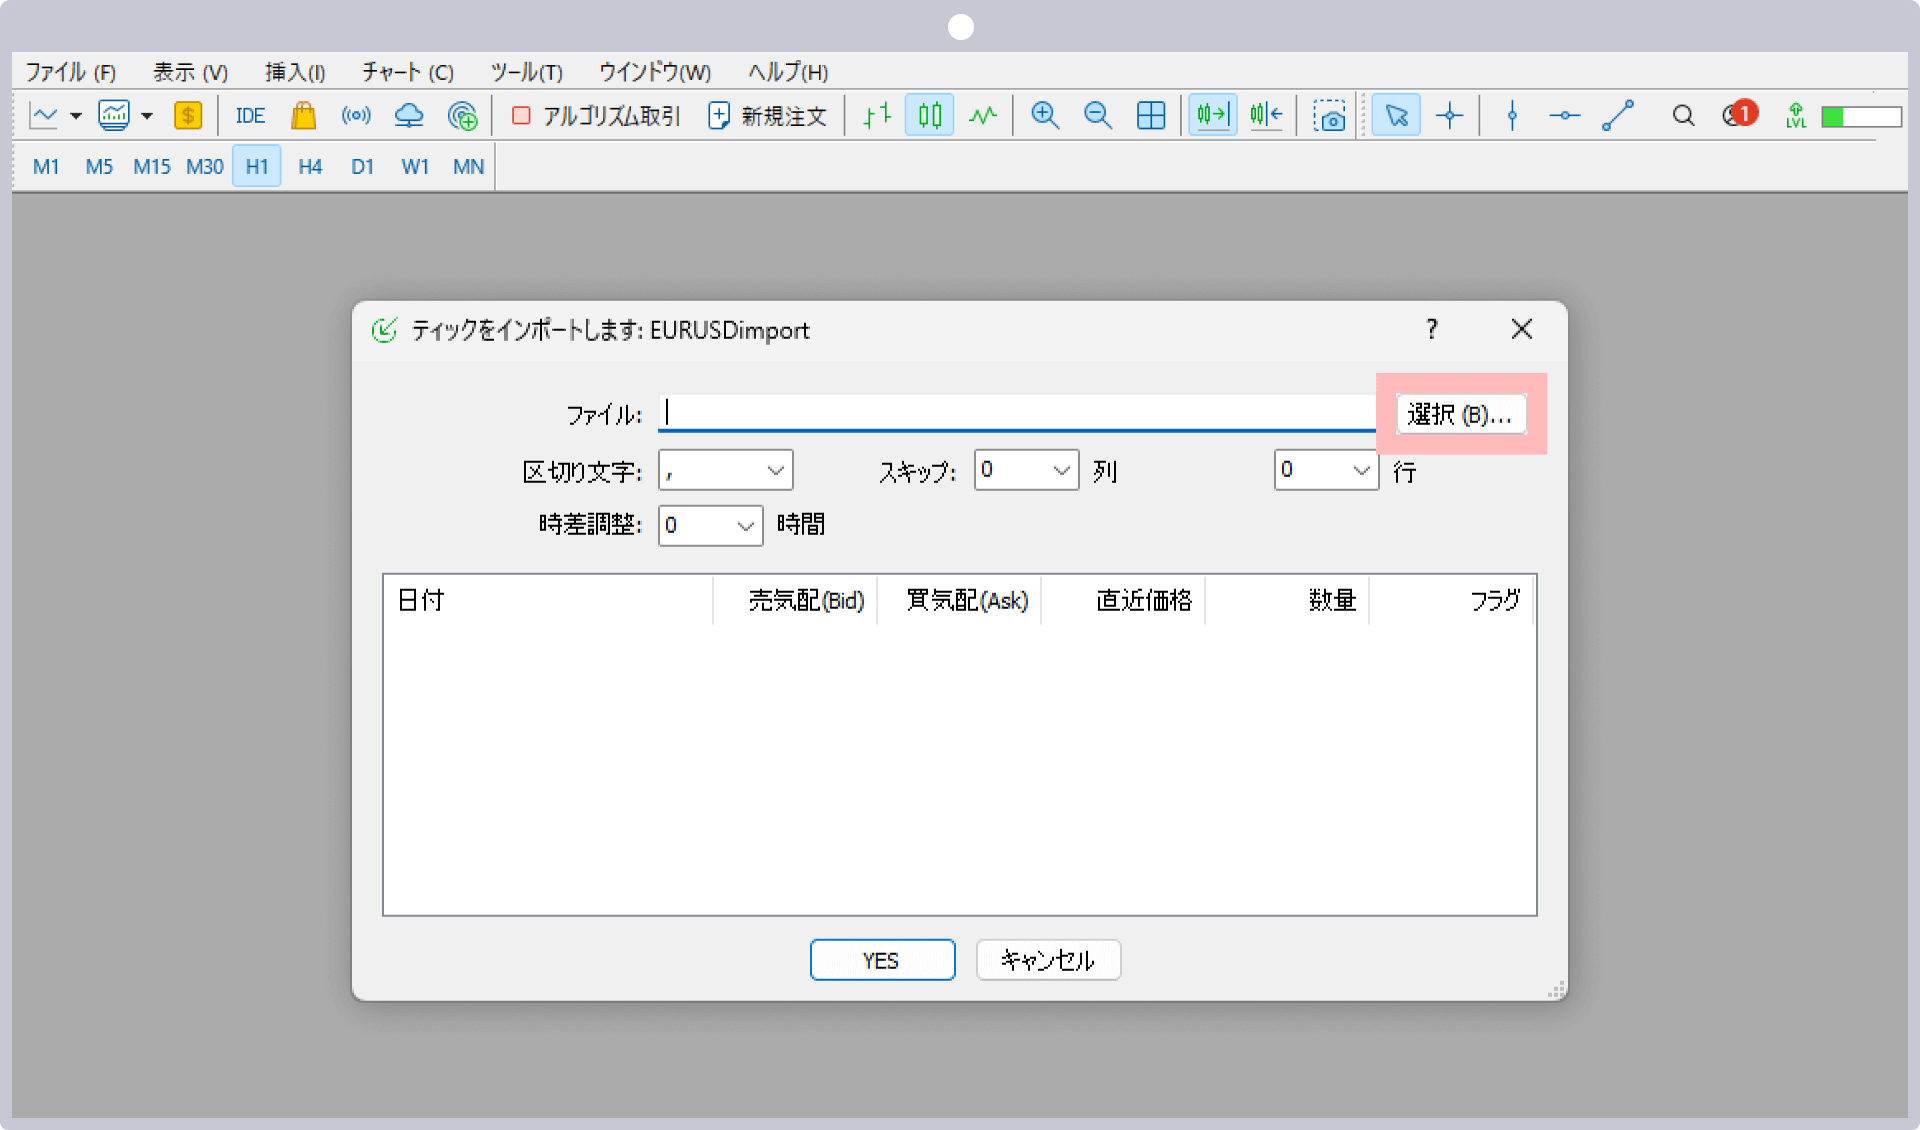Select the trendline drawing tool
Image resolution: width=1920 pixels, height=1130 pixels.
1618,116
